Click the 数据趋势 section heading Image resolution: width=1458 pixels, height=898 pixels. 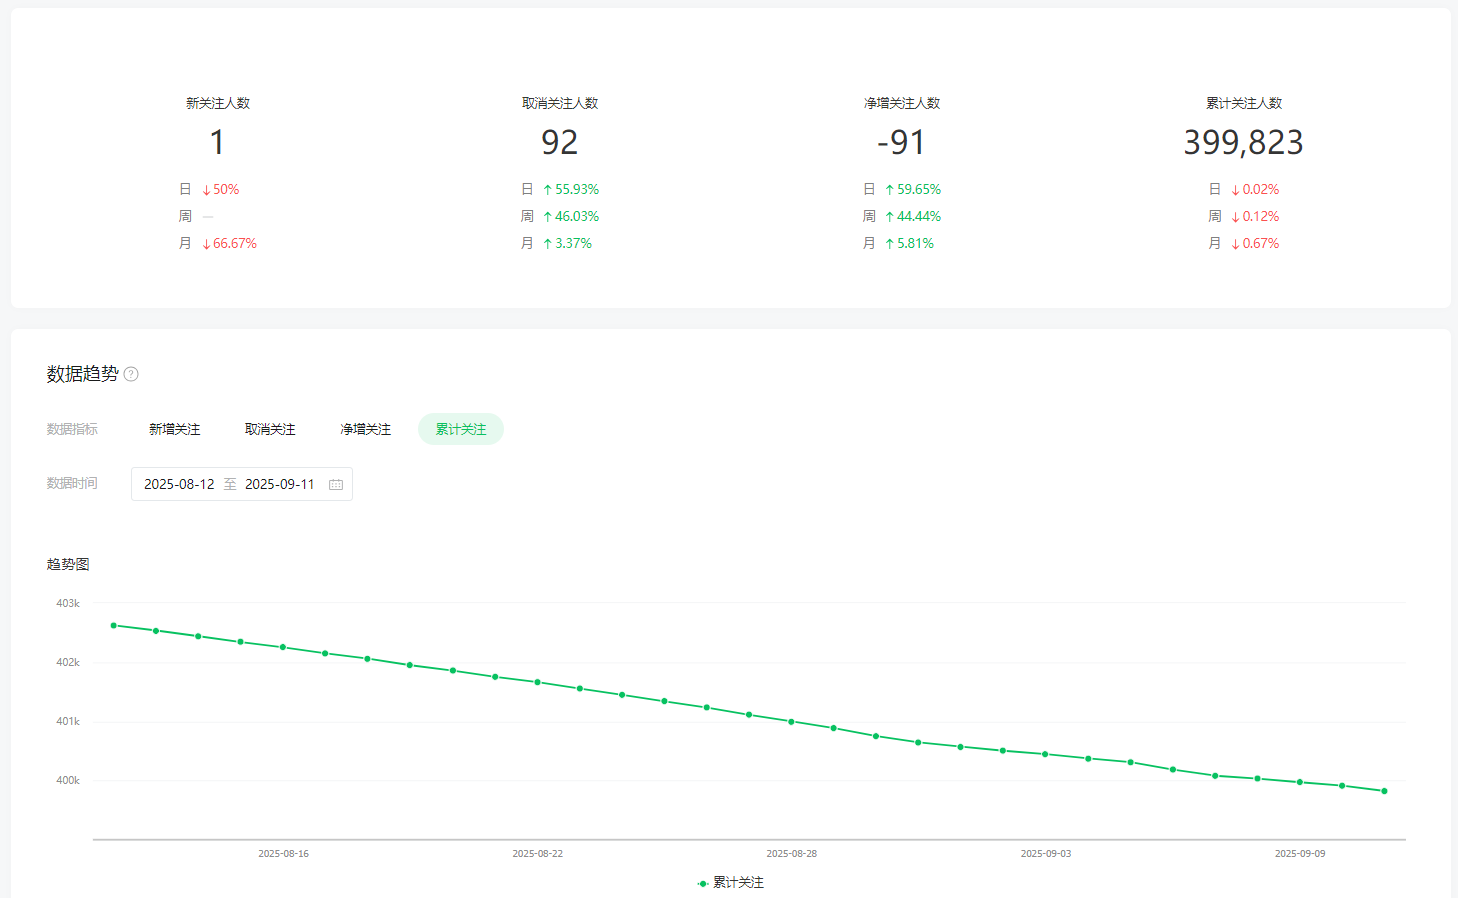pos(83,374)
